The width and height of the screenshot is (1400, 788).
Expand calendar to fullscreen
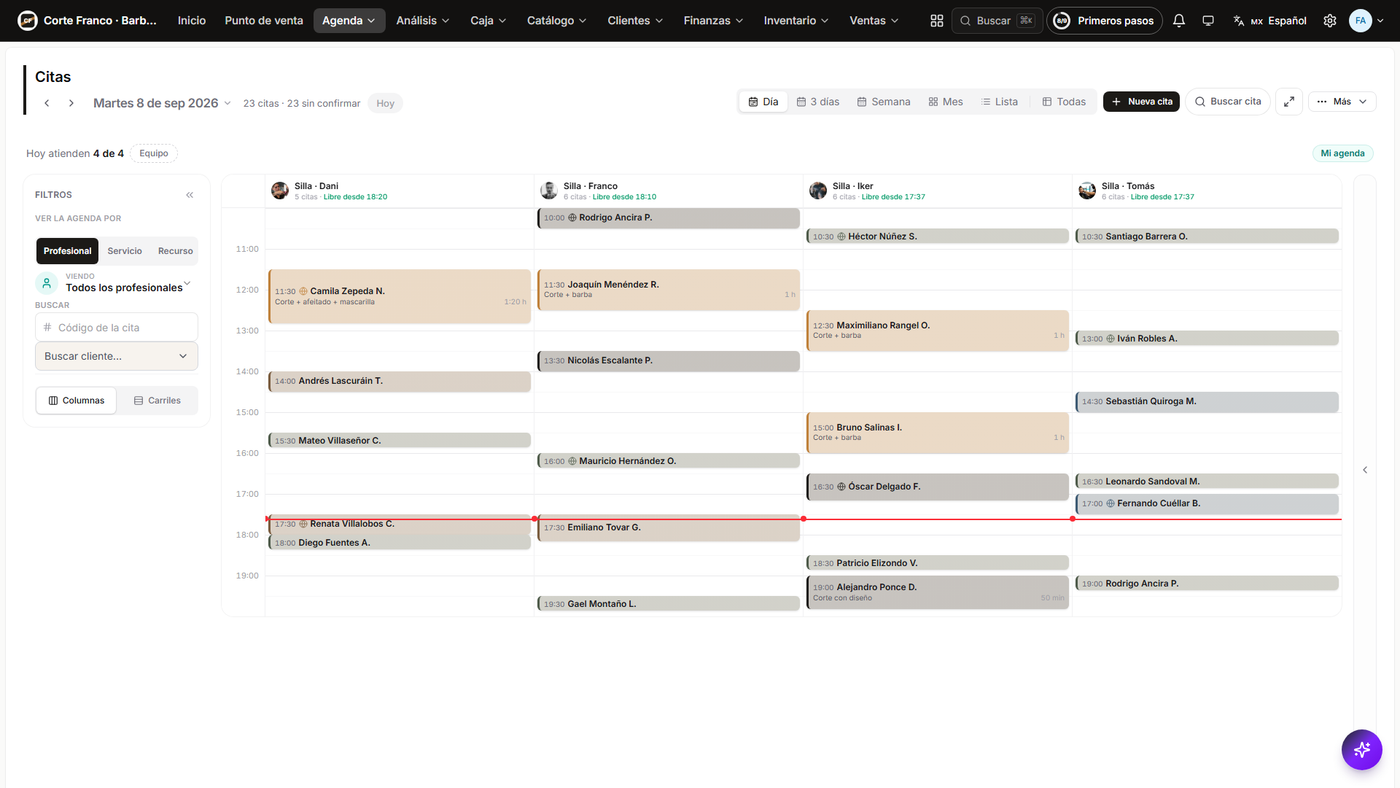tap(1289, 101)
